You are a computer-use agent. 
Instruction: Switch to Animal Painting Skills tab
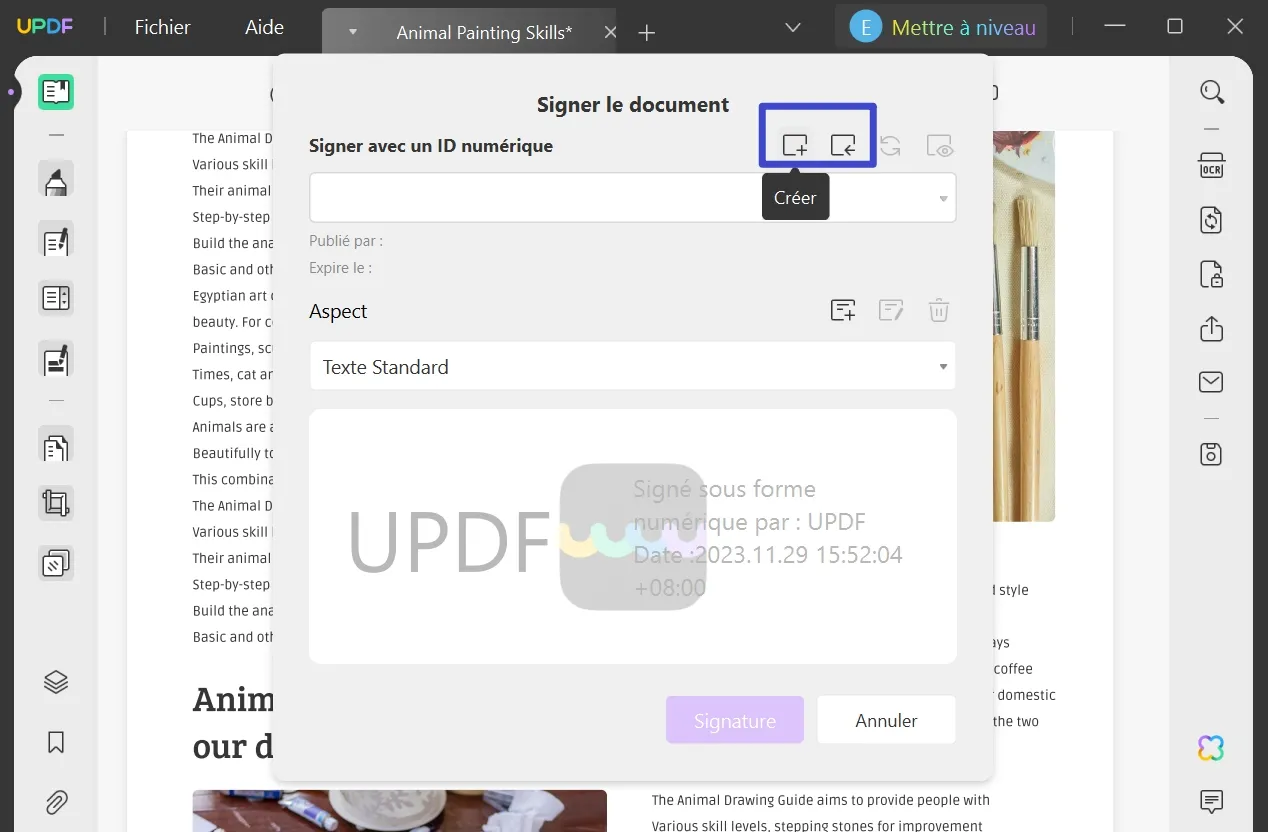pyautogui.click(x=484, y=32)
